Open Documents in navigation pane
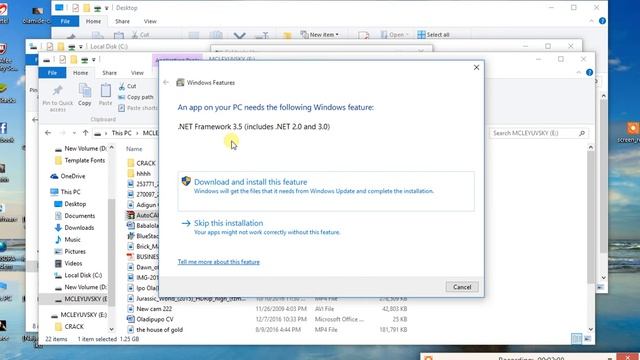The height and width of the screenshot is (360, 640). (75, 216)
